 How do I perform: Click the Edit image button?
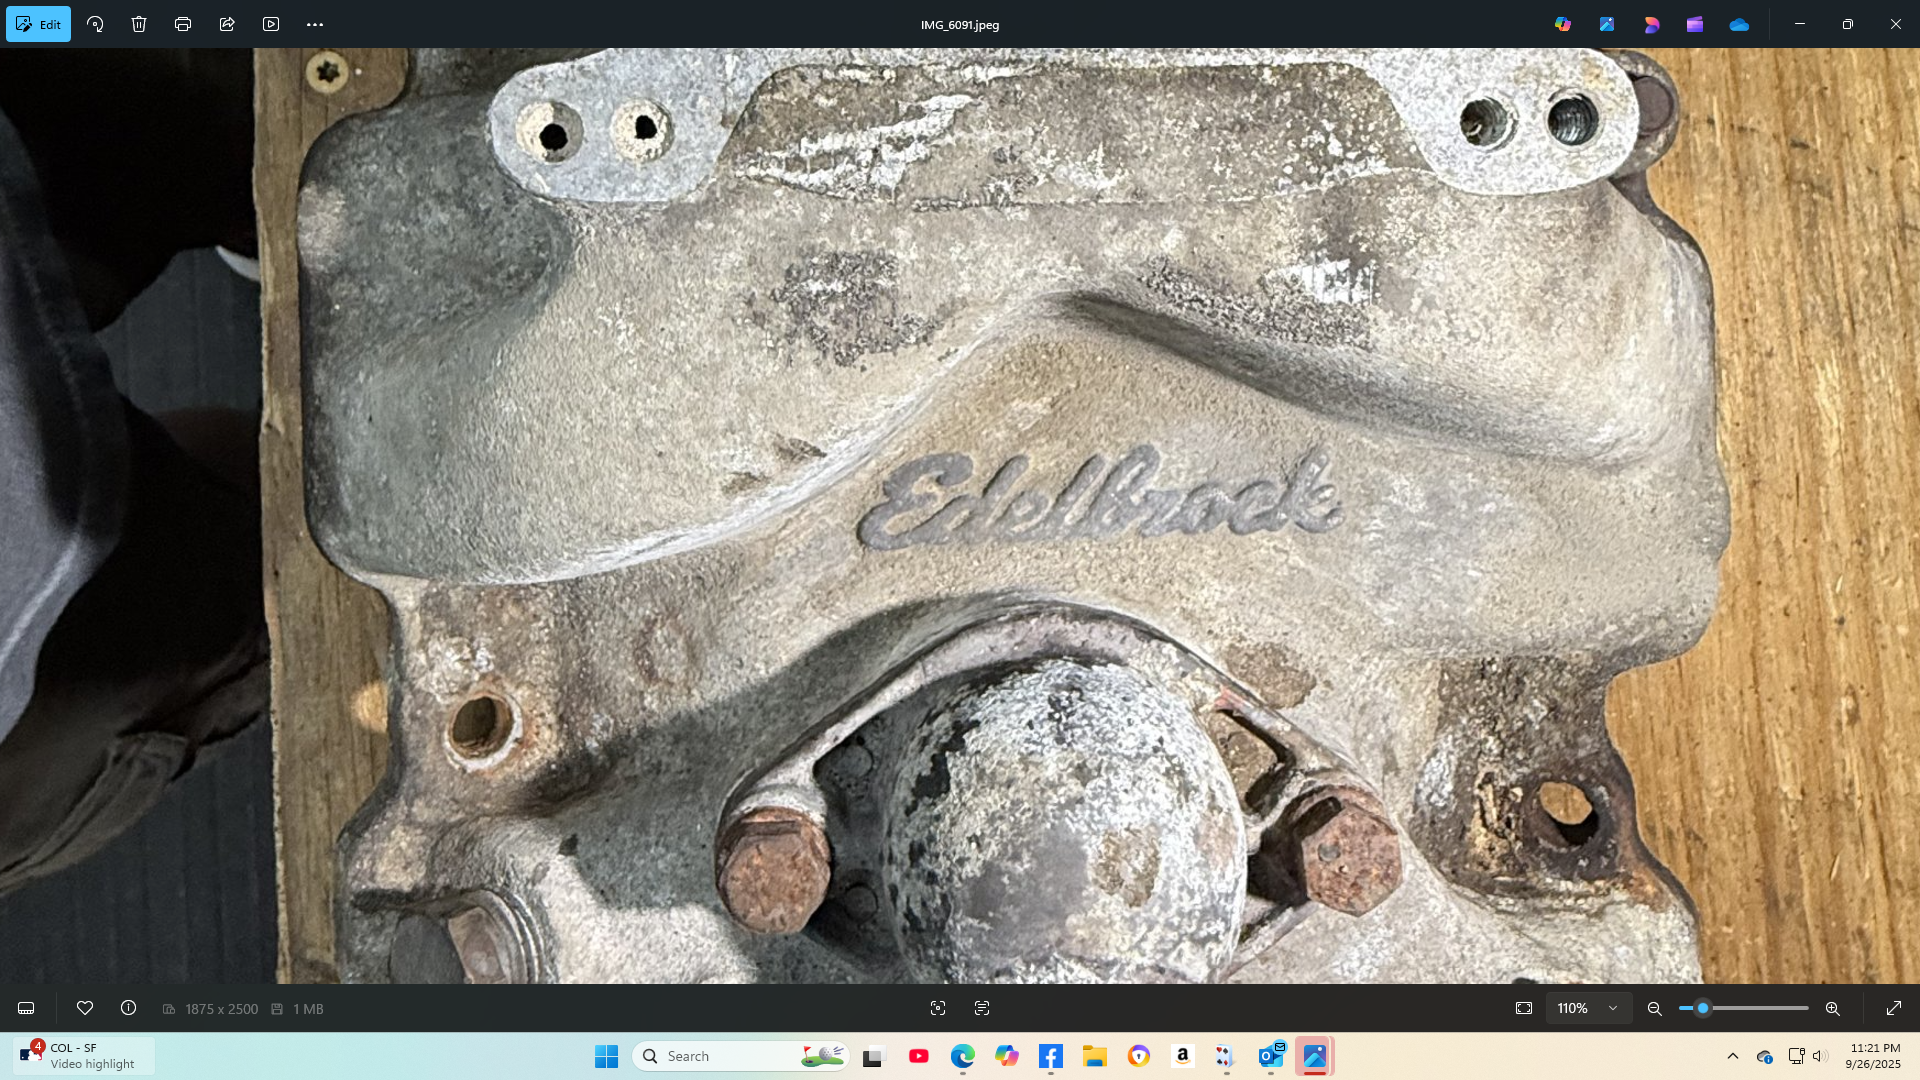39,24
